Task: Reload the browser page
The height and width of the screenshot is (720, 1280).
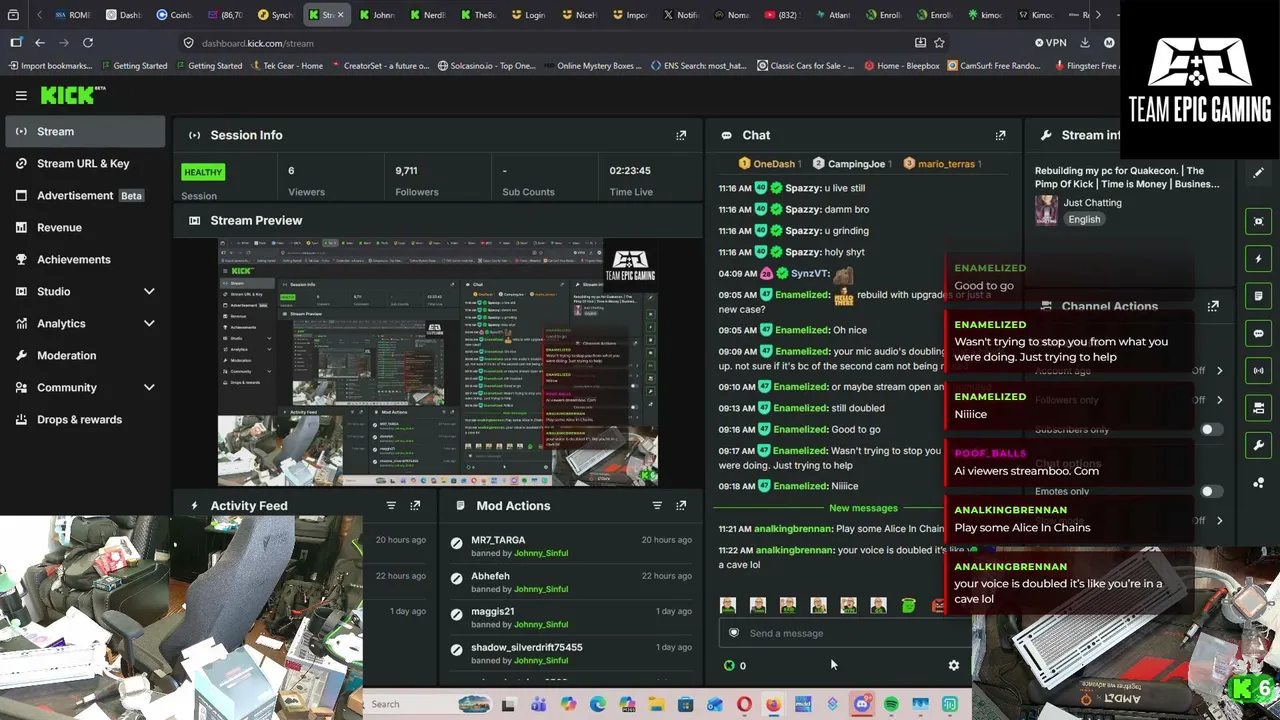Action: click(88, 42)
